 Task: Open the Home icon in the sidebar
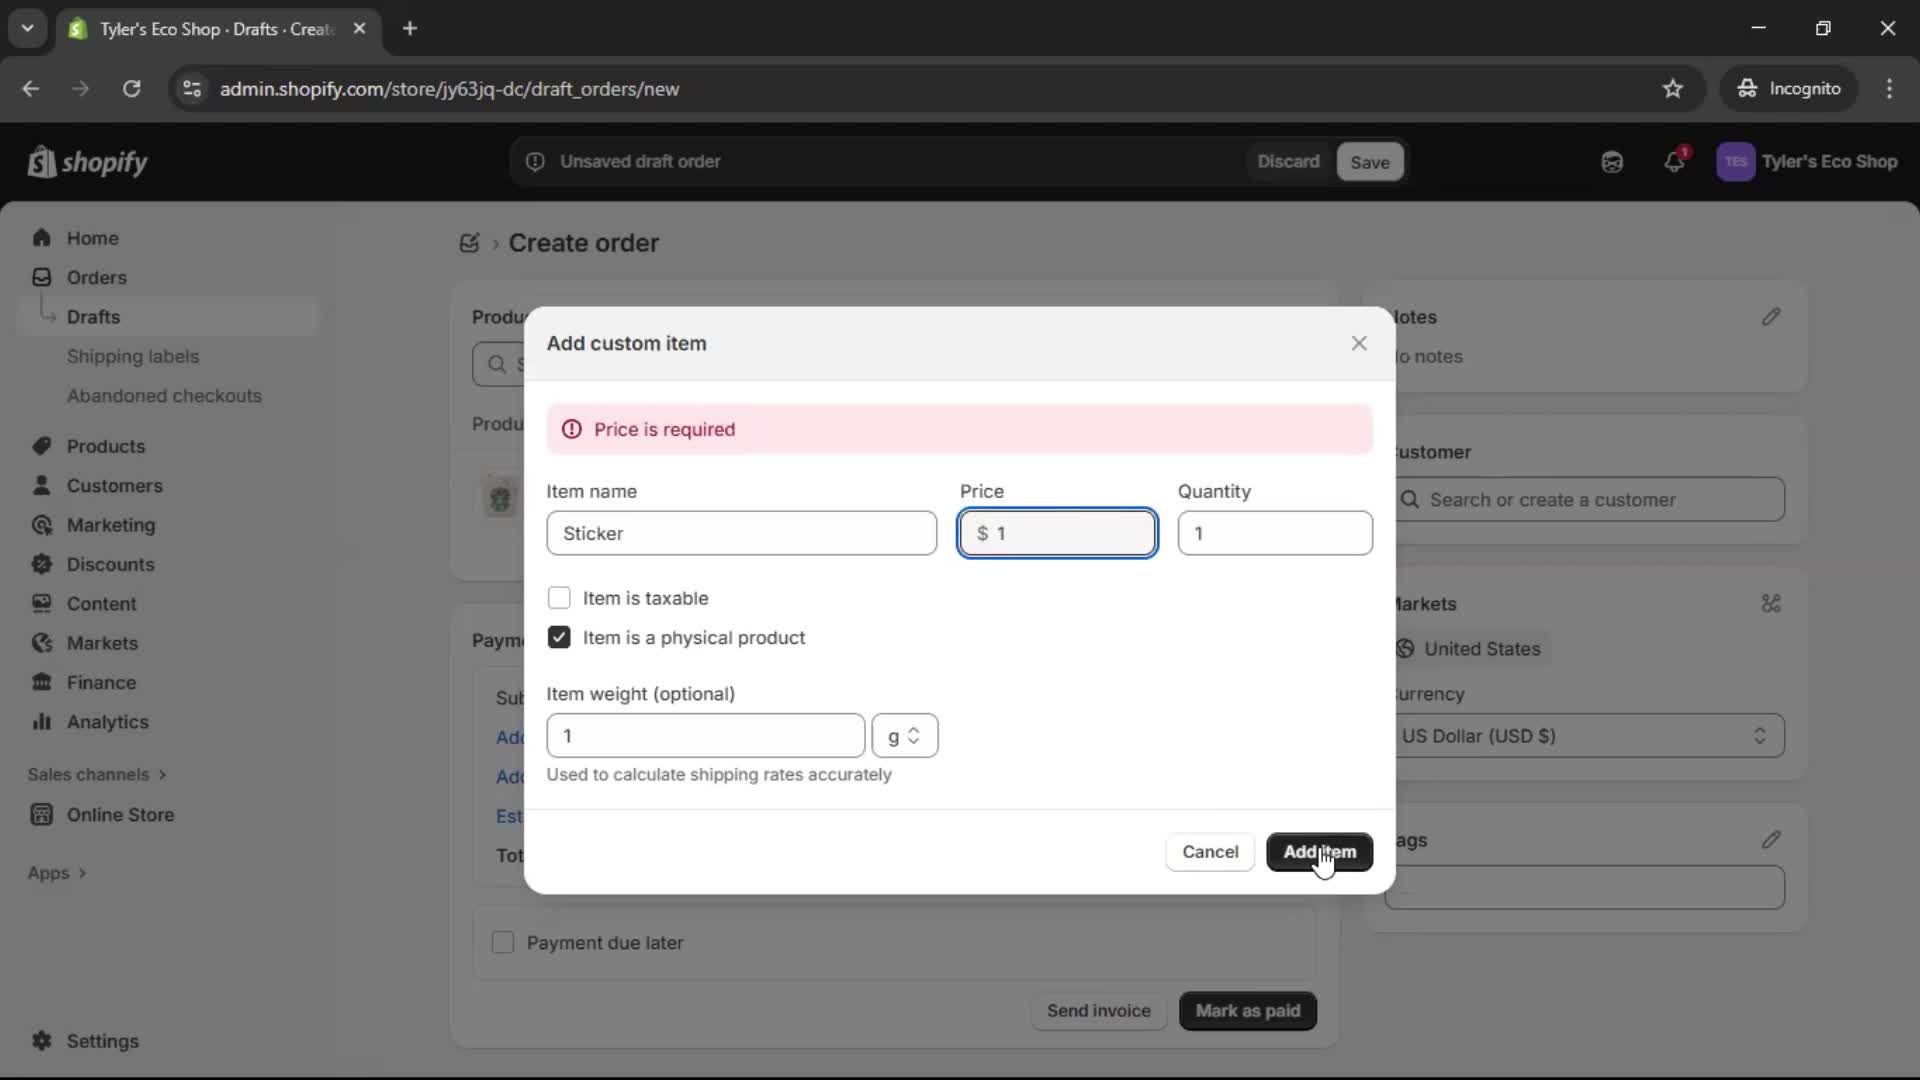(x=43, y=238)
